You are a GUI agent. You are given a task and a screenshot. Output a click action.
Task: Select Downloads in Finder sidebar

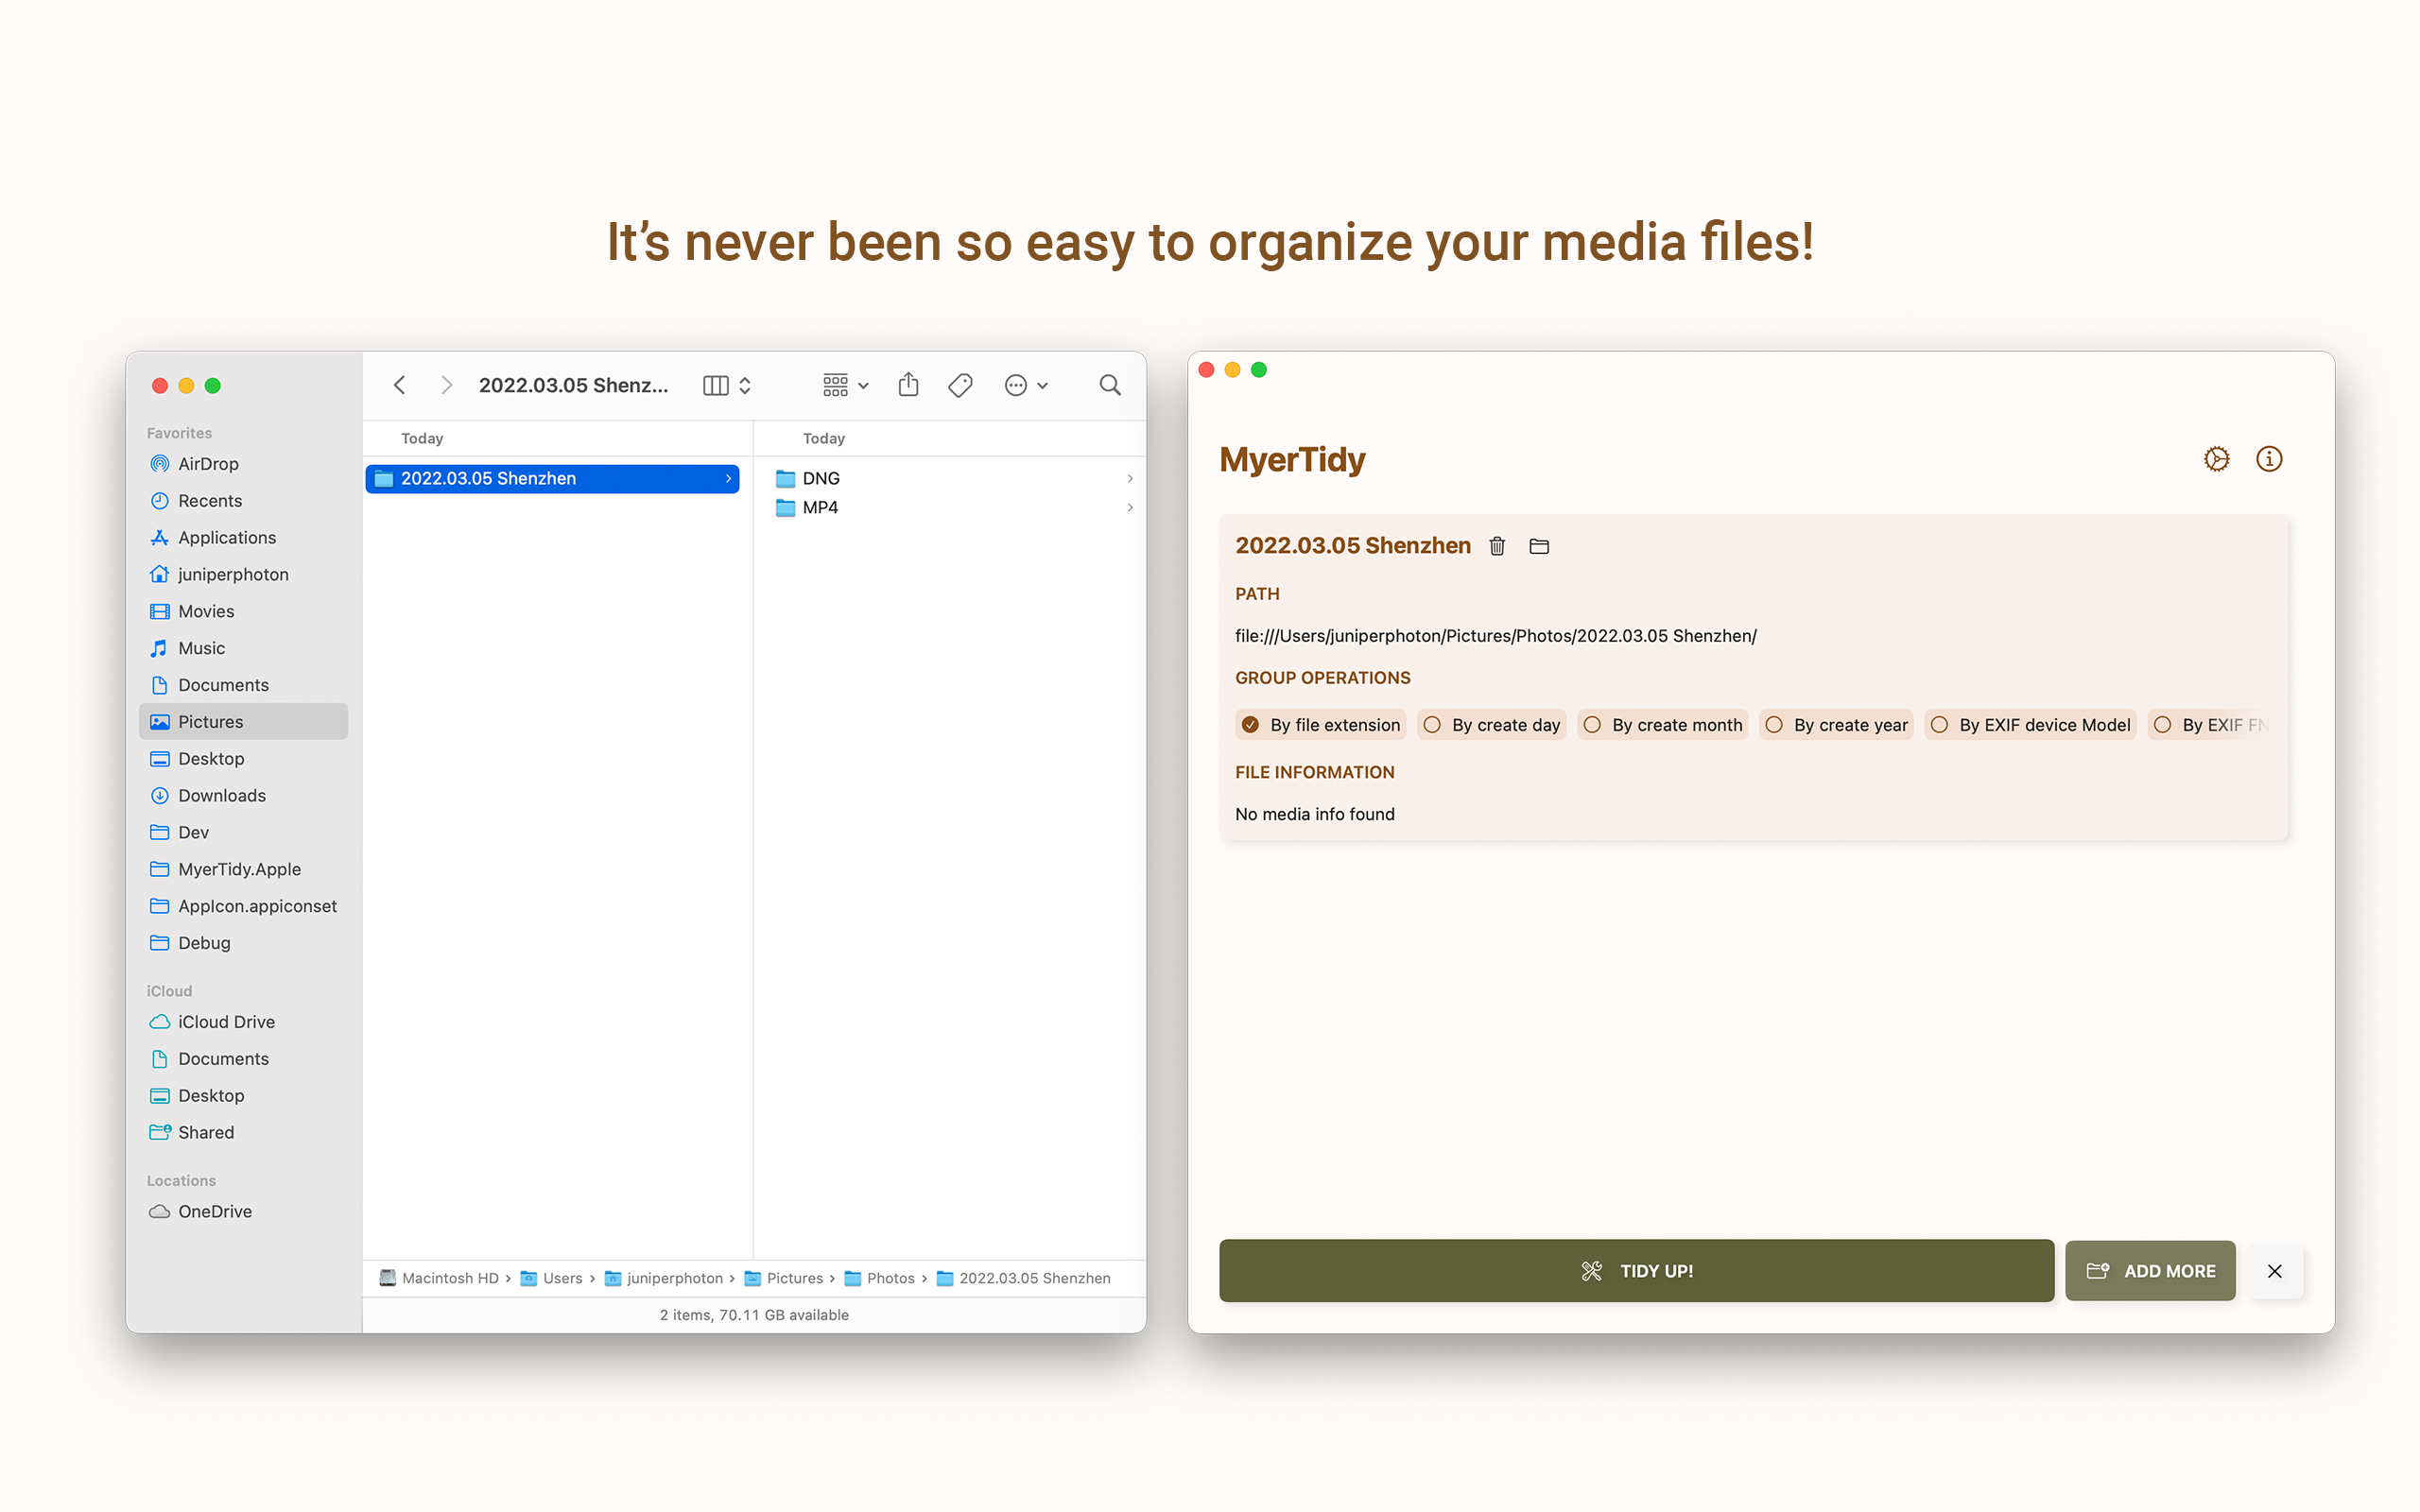point(222,796)
